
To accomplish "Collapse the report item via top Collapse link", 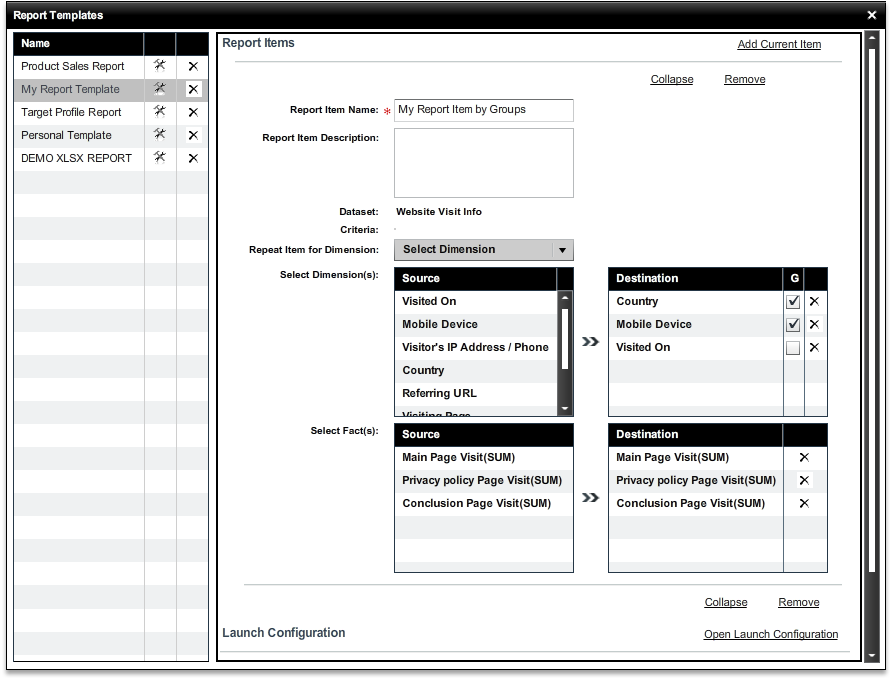I will 671,79.
